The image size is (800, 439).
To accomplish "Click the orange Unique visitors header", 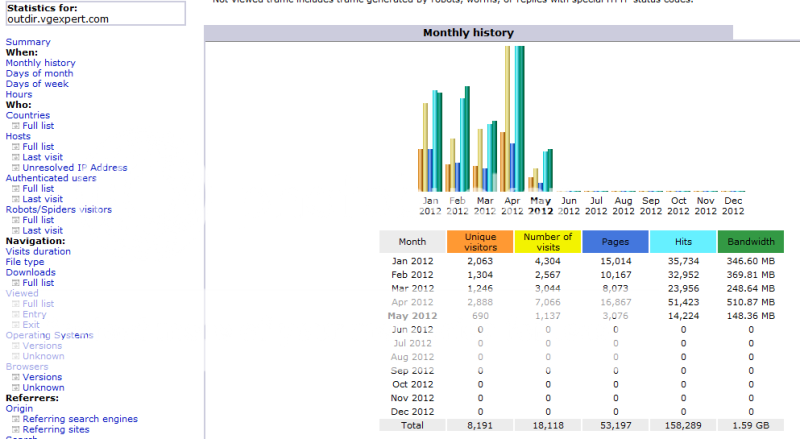I will pos(480,241).
